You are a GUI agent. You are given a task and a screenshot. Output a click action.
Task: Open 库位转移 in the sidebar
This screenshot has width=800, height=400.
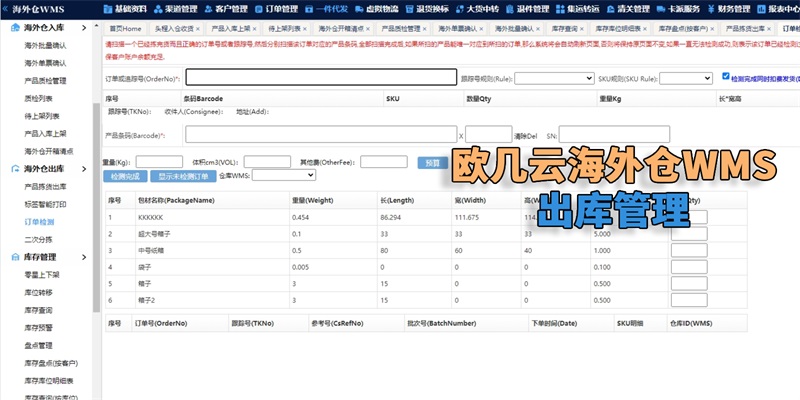(x=38, y=292)
